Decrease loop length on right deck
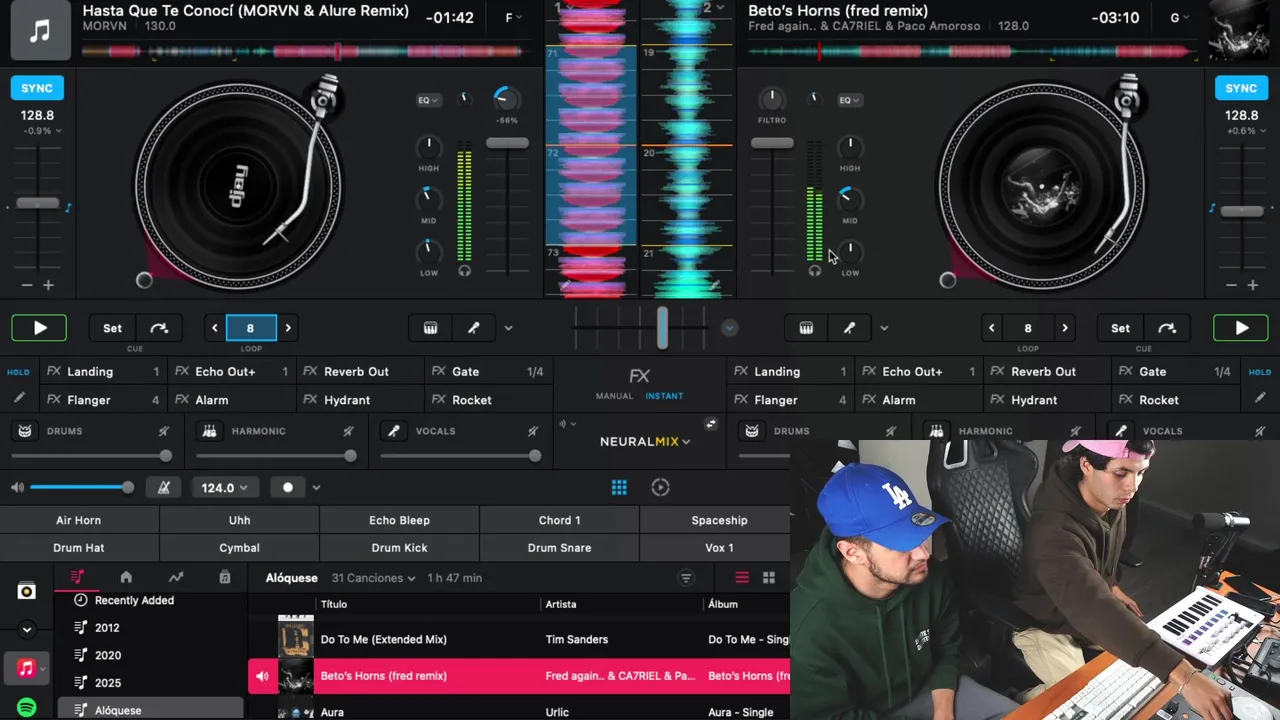Viewport: 1280px width, 720px height. pyautogui.click(x=991, y=328)
